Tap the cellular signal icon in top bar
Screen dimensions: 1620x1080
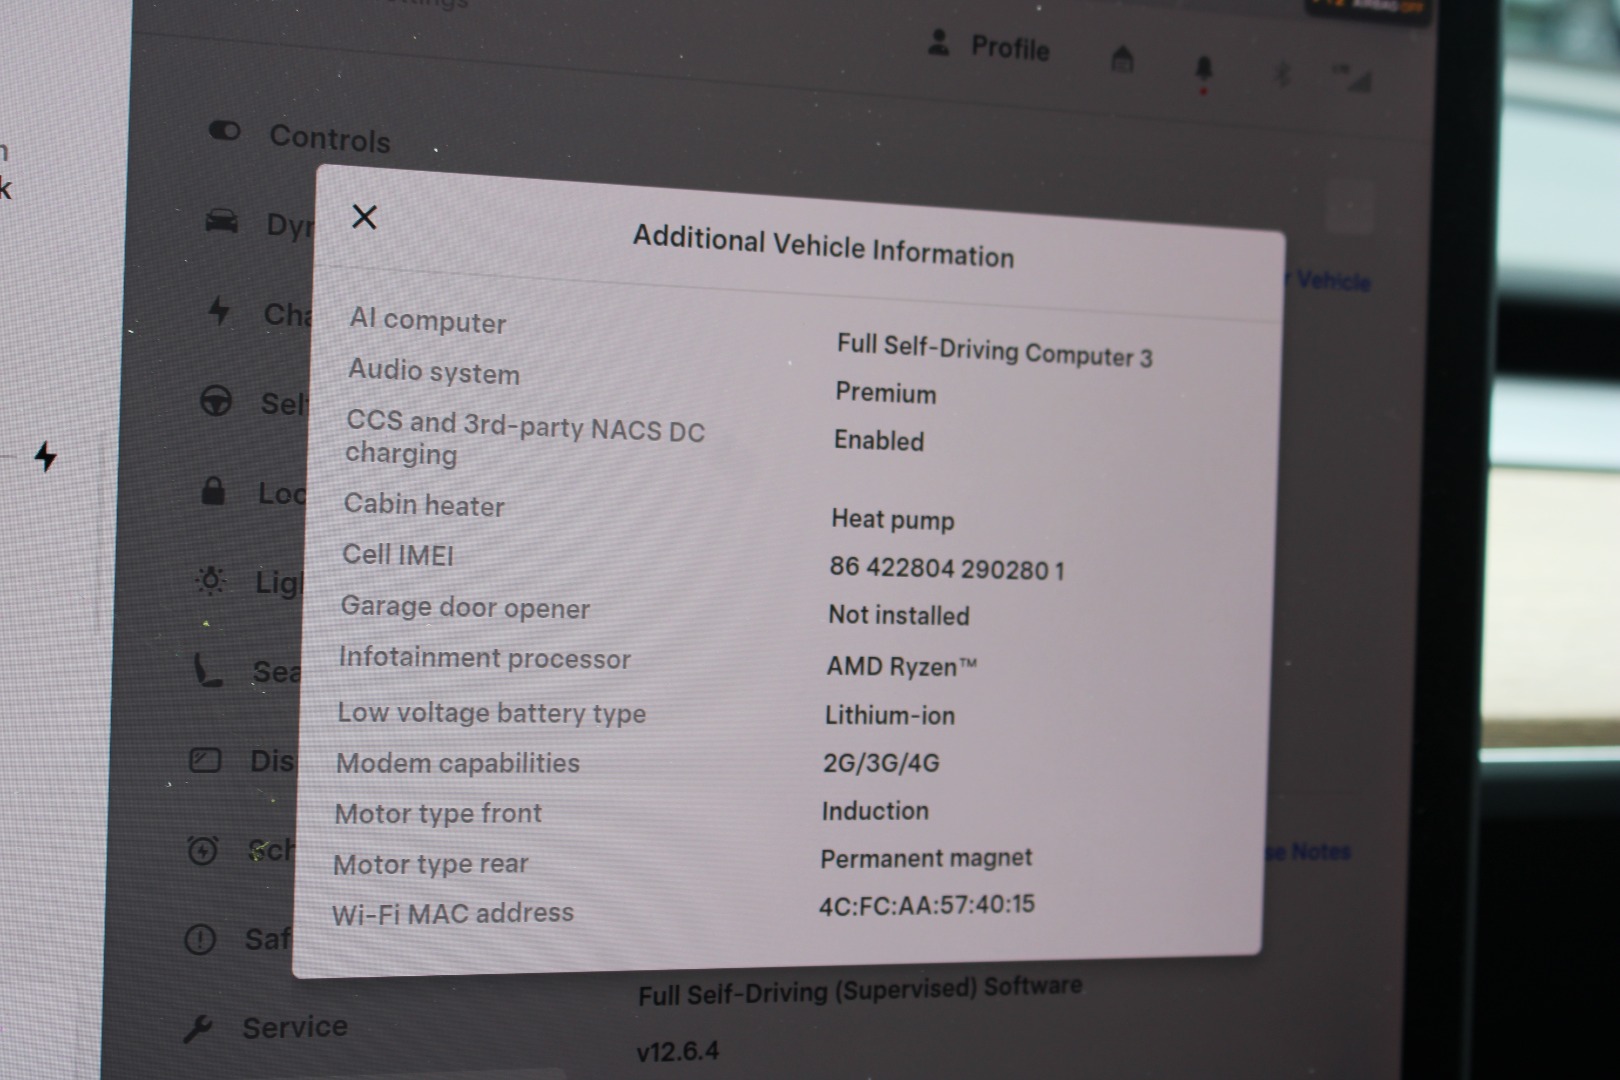pos(1351,77)
